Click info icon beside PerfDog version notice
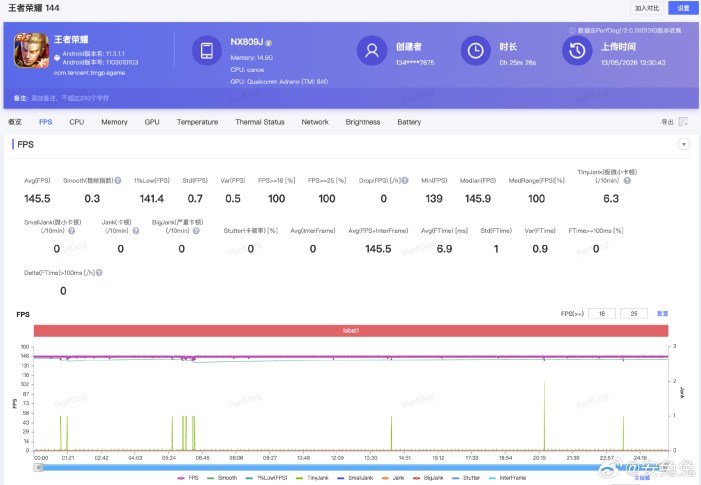The width and height of the screenshot is (701, 485). pos(572,31)
